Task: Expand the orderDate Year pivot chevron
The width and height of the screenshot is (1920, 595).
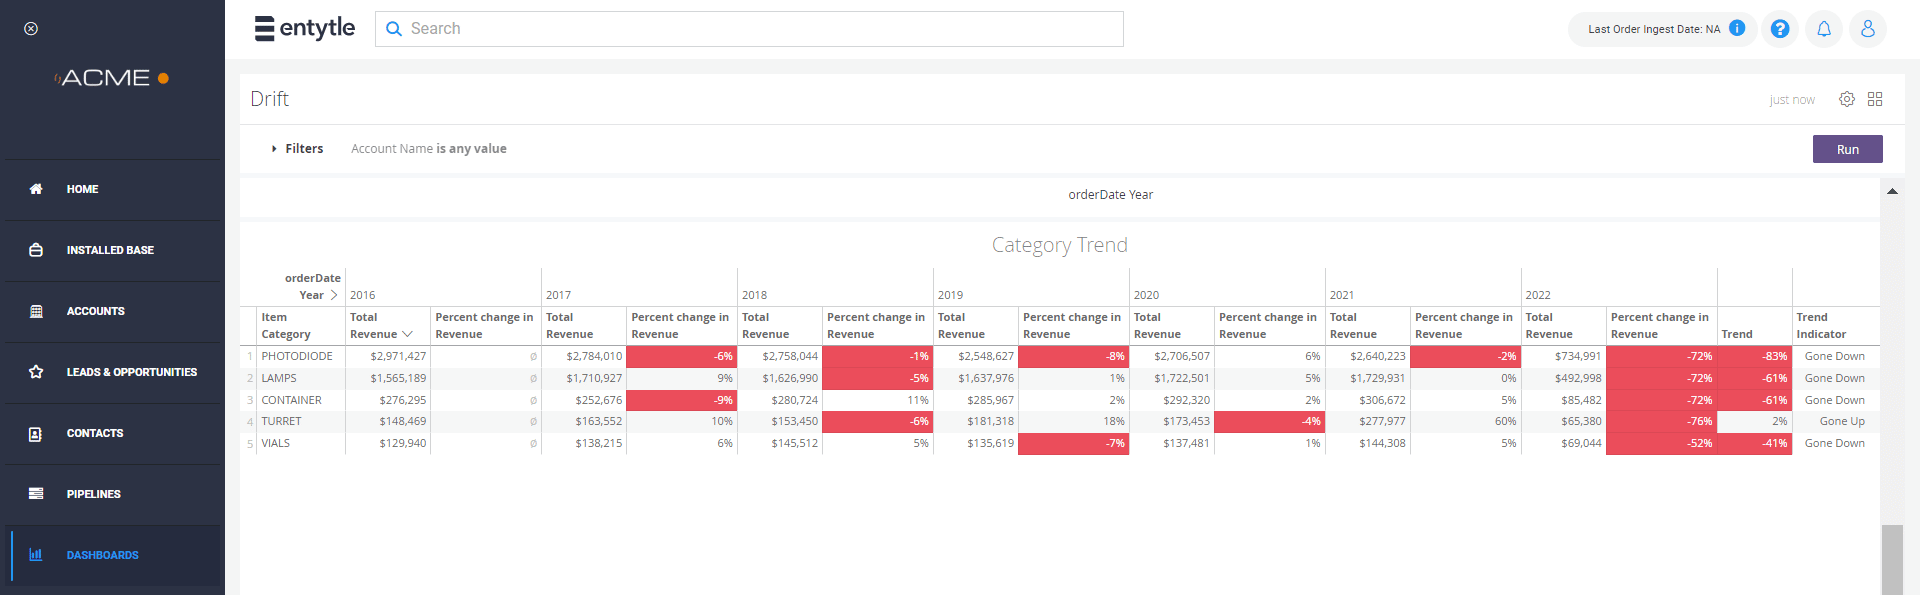Action: point(334,295)
